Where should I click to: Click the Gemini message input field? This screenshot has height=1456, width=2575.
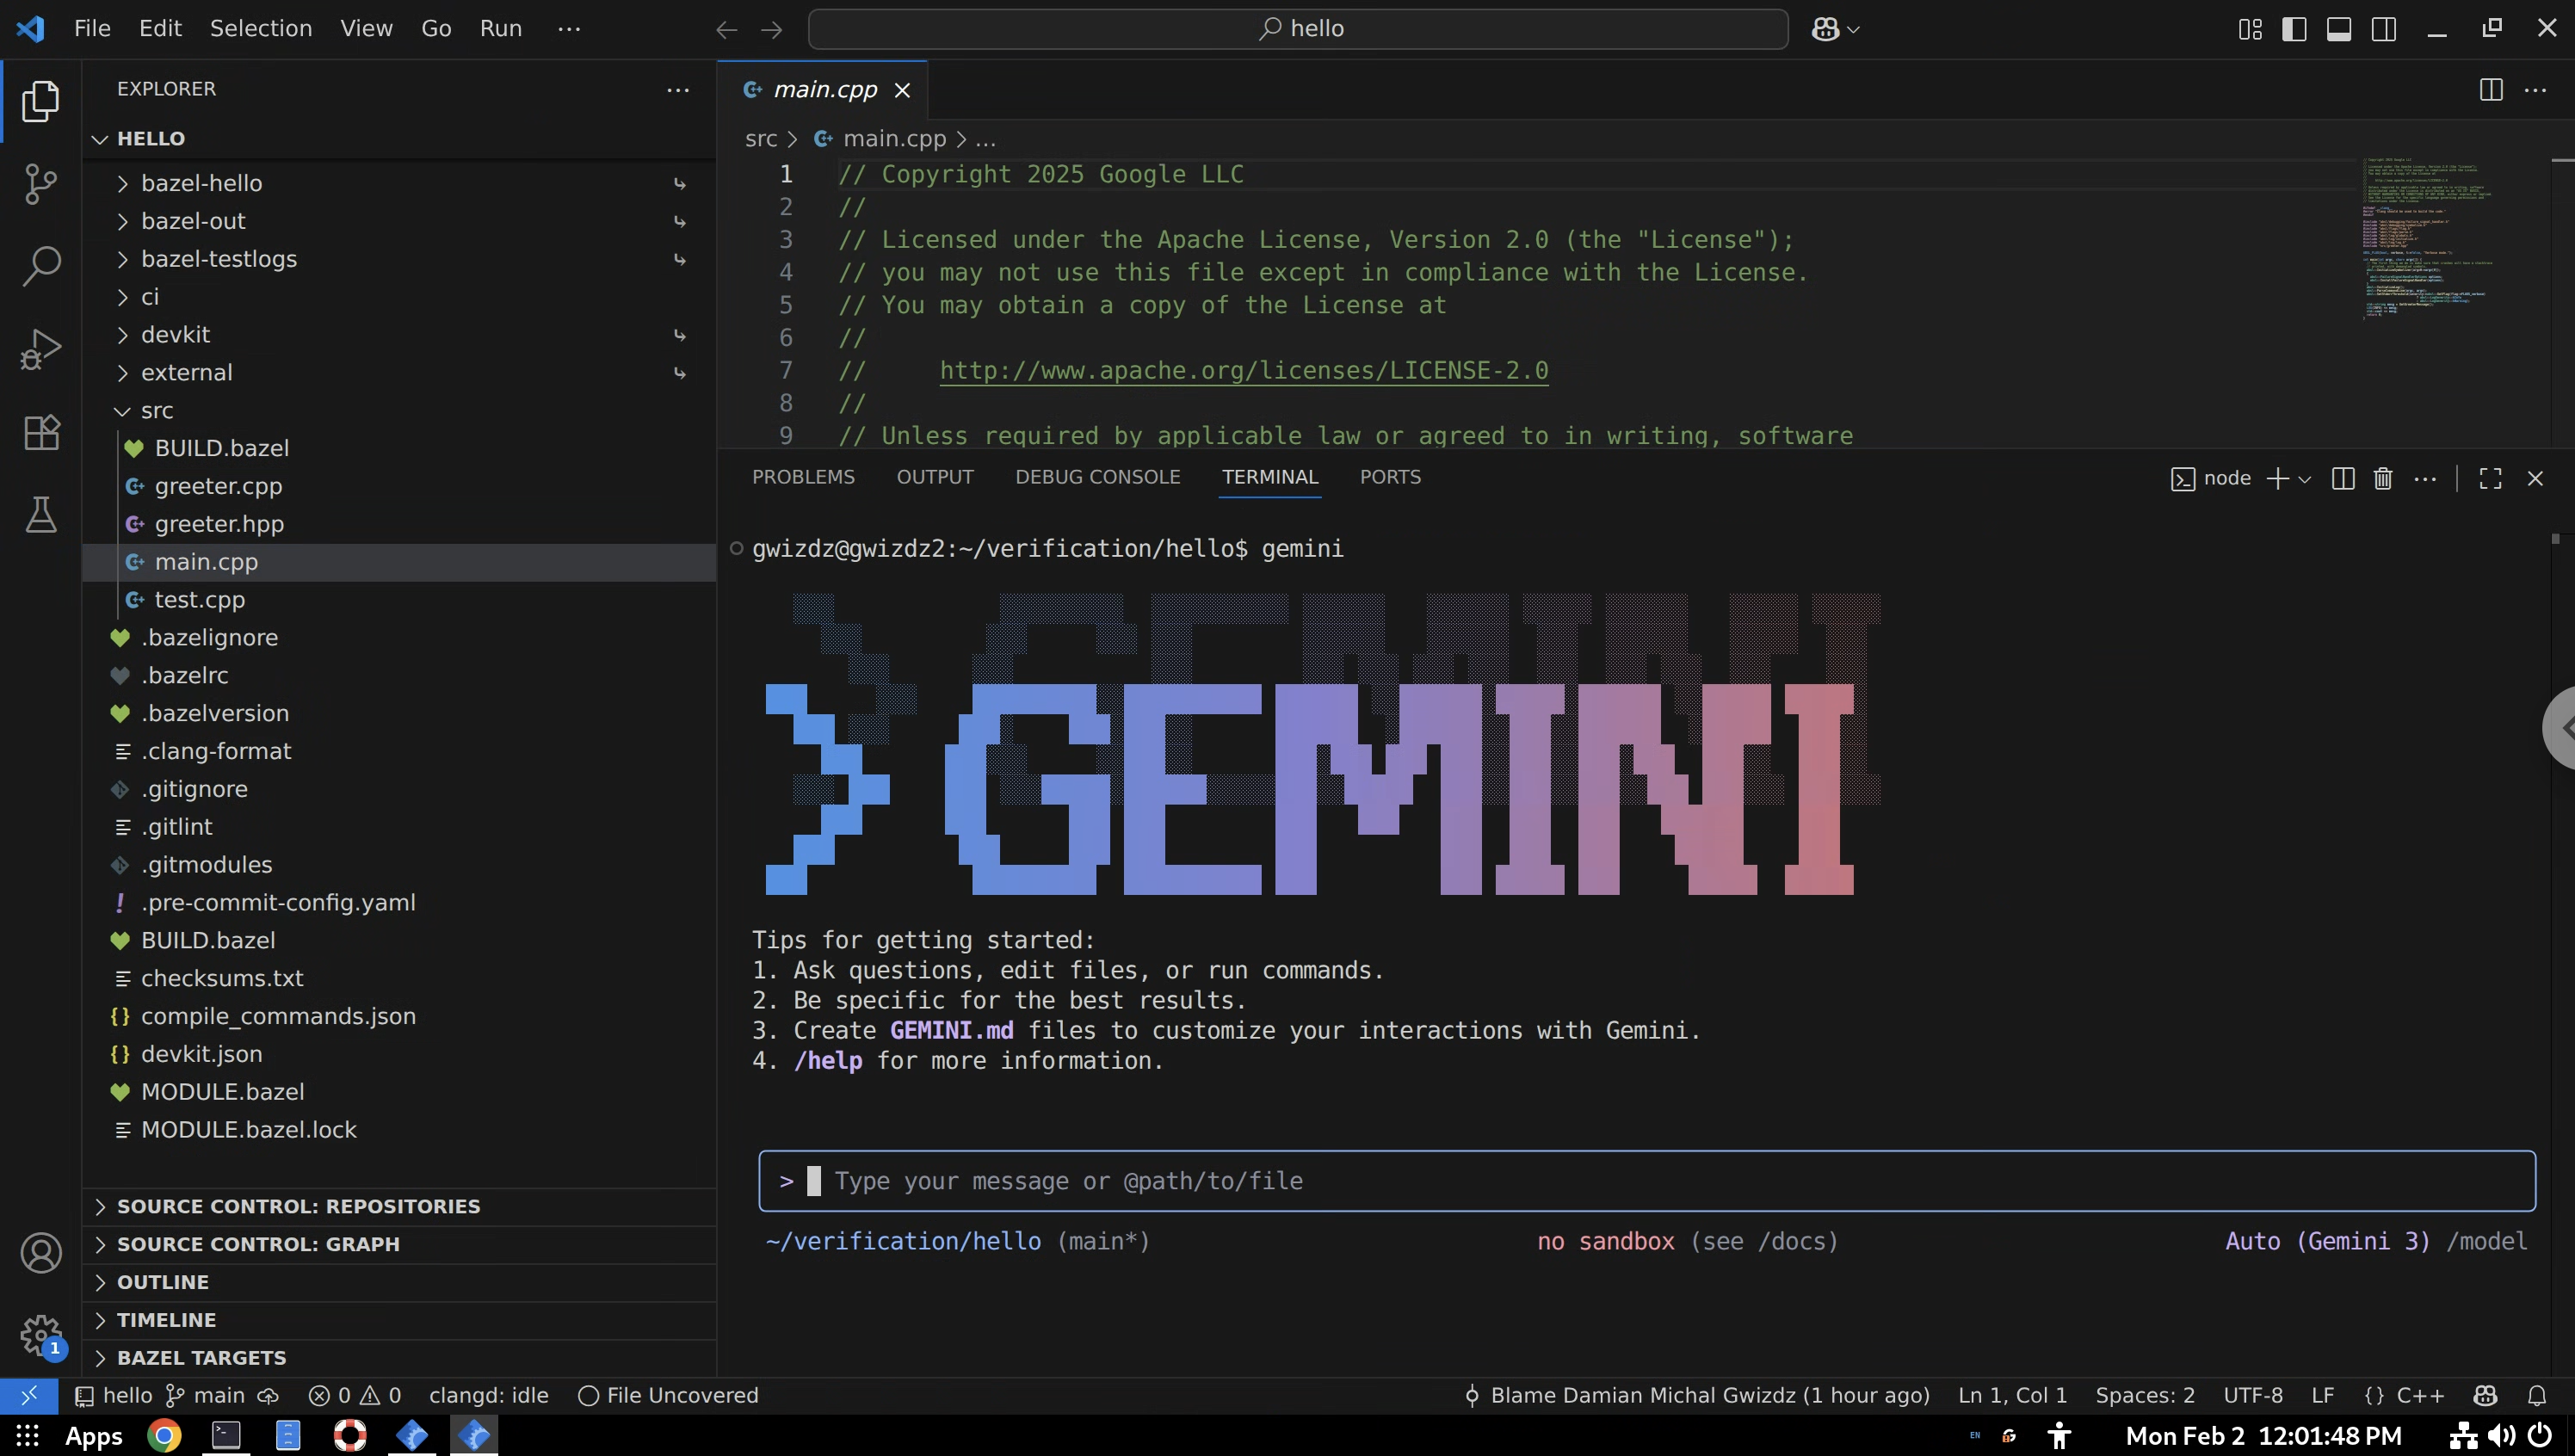(x=1647, y=1181)
